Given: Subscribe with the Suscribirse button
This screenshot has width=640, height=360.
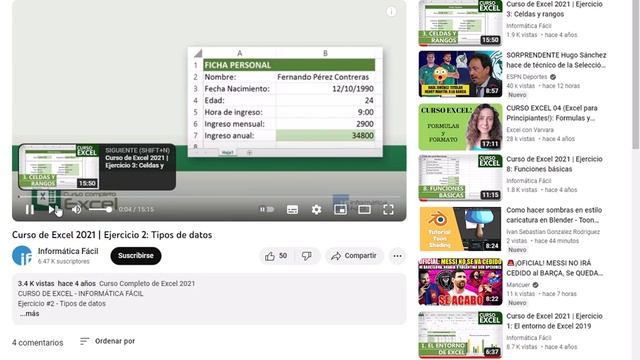Looking at the screenshot, I should [x=136, y=256].
